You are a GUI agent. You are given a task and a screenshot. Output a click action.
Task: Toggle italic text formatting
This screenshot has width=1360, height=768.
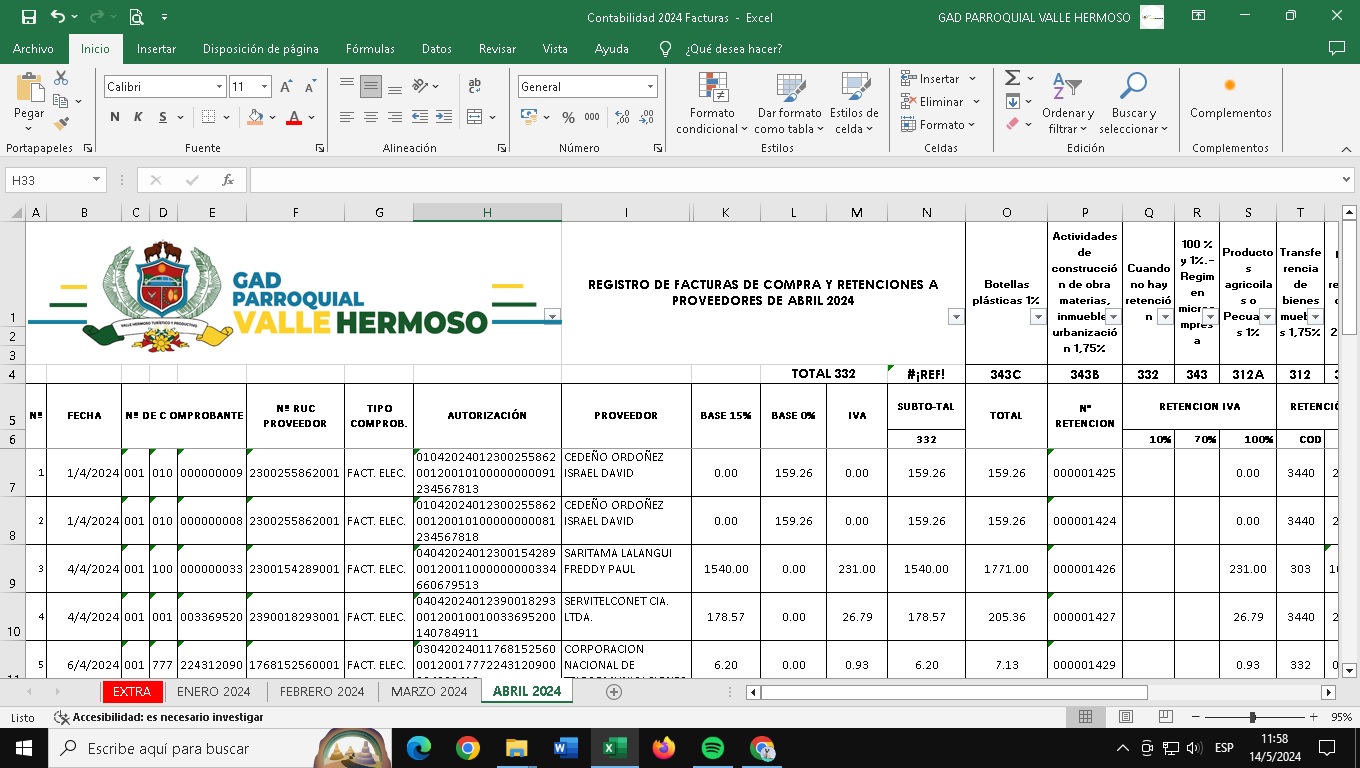138,117
